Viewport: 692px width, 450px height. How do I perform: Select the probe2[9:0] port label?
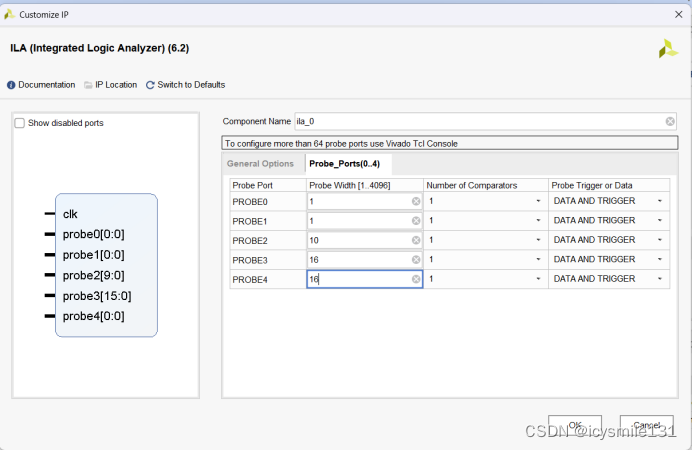[94, 275]
